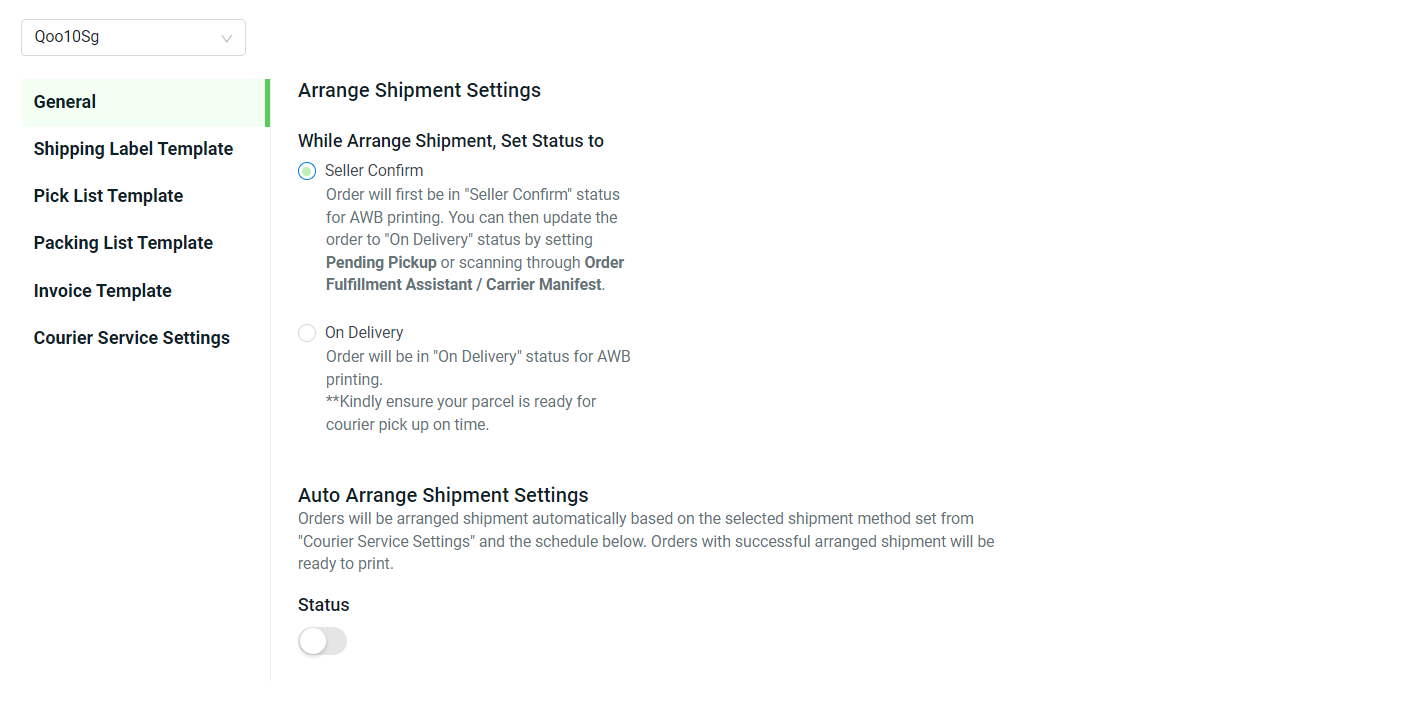Open the Qoo10Sg marketplace dropdown

(x=133, y=38)
